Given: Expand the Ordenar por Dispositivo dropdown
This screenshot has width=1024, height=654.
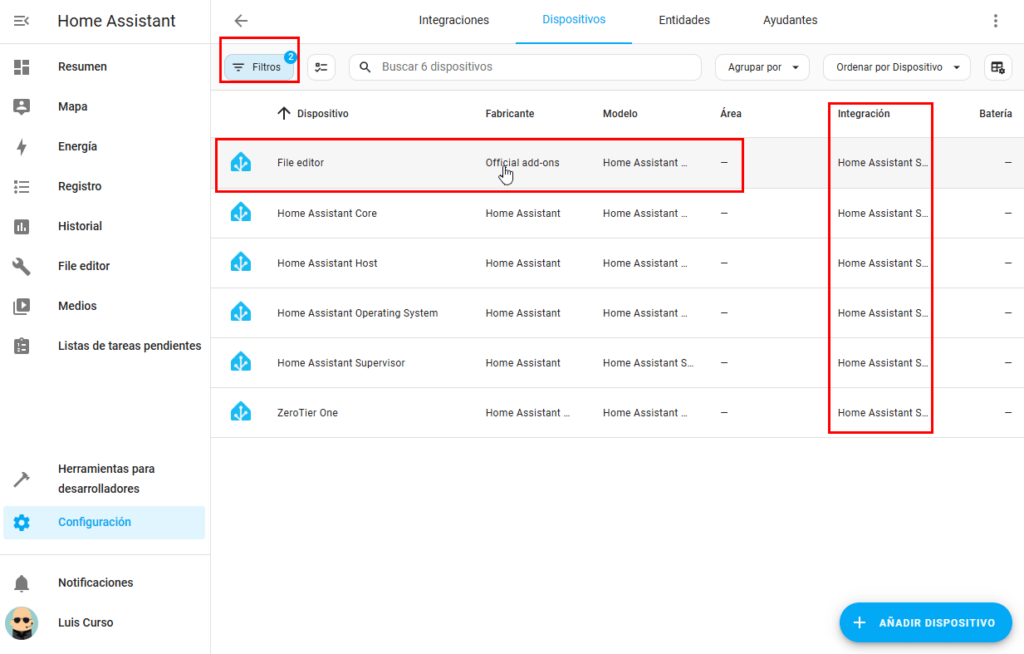Looking at the screenshot, I should [896, 67].
